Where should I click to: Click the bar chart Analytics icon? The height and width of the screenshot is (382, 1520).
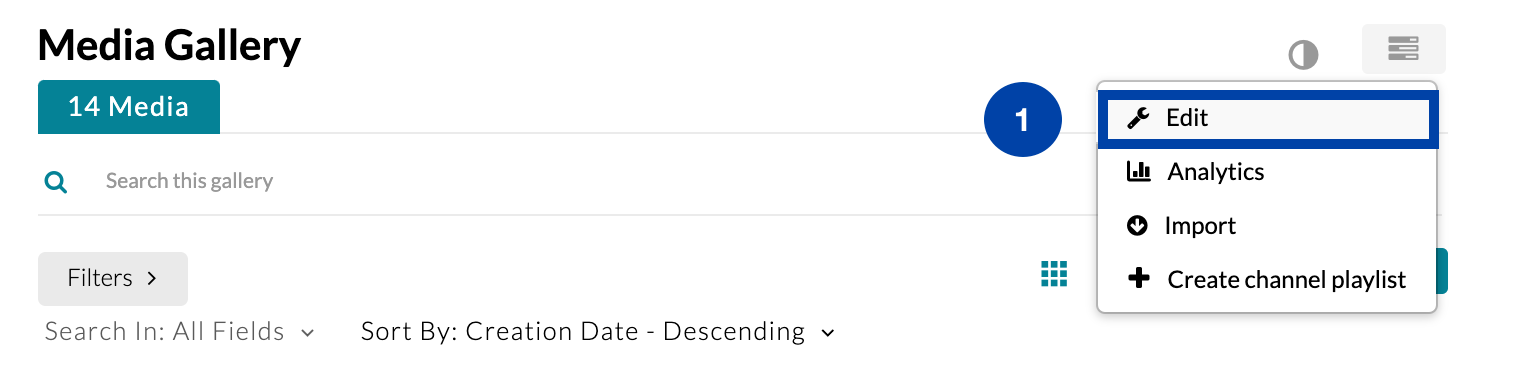(1138, 172)
